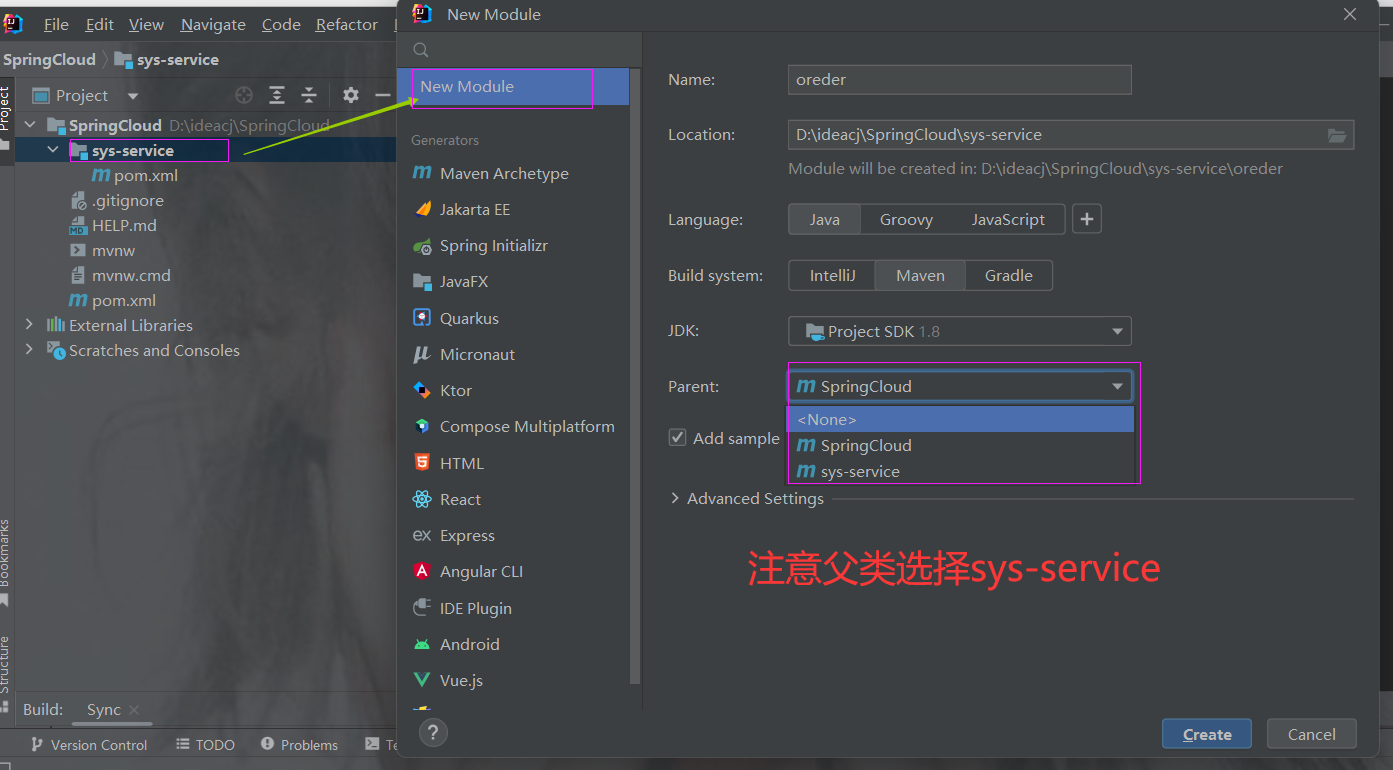Choose Maven build system
The height and width of the screenshot is (770, 1393).
[920, 275]
